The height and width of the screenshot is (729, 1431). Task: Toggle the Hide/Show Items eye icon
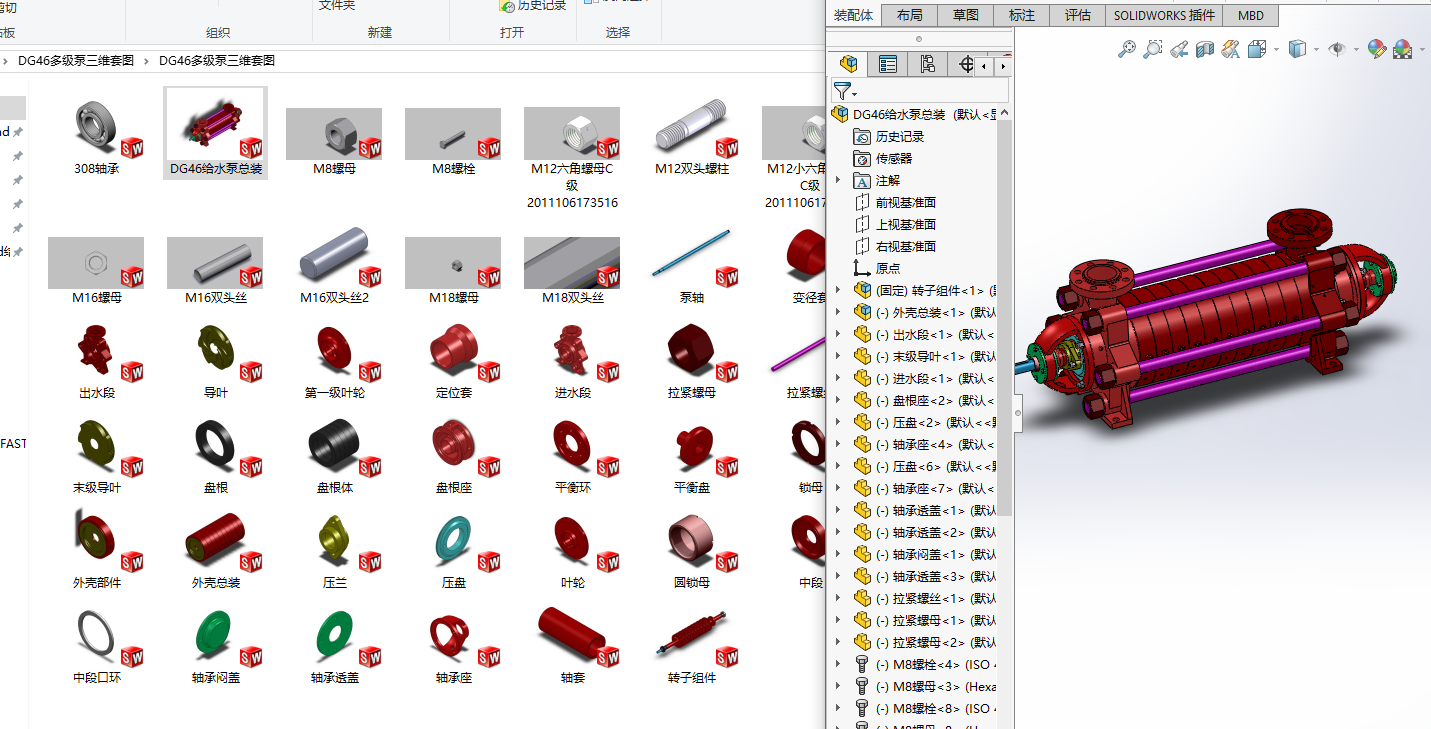click(x=1336, y=49)
